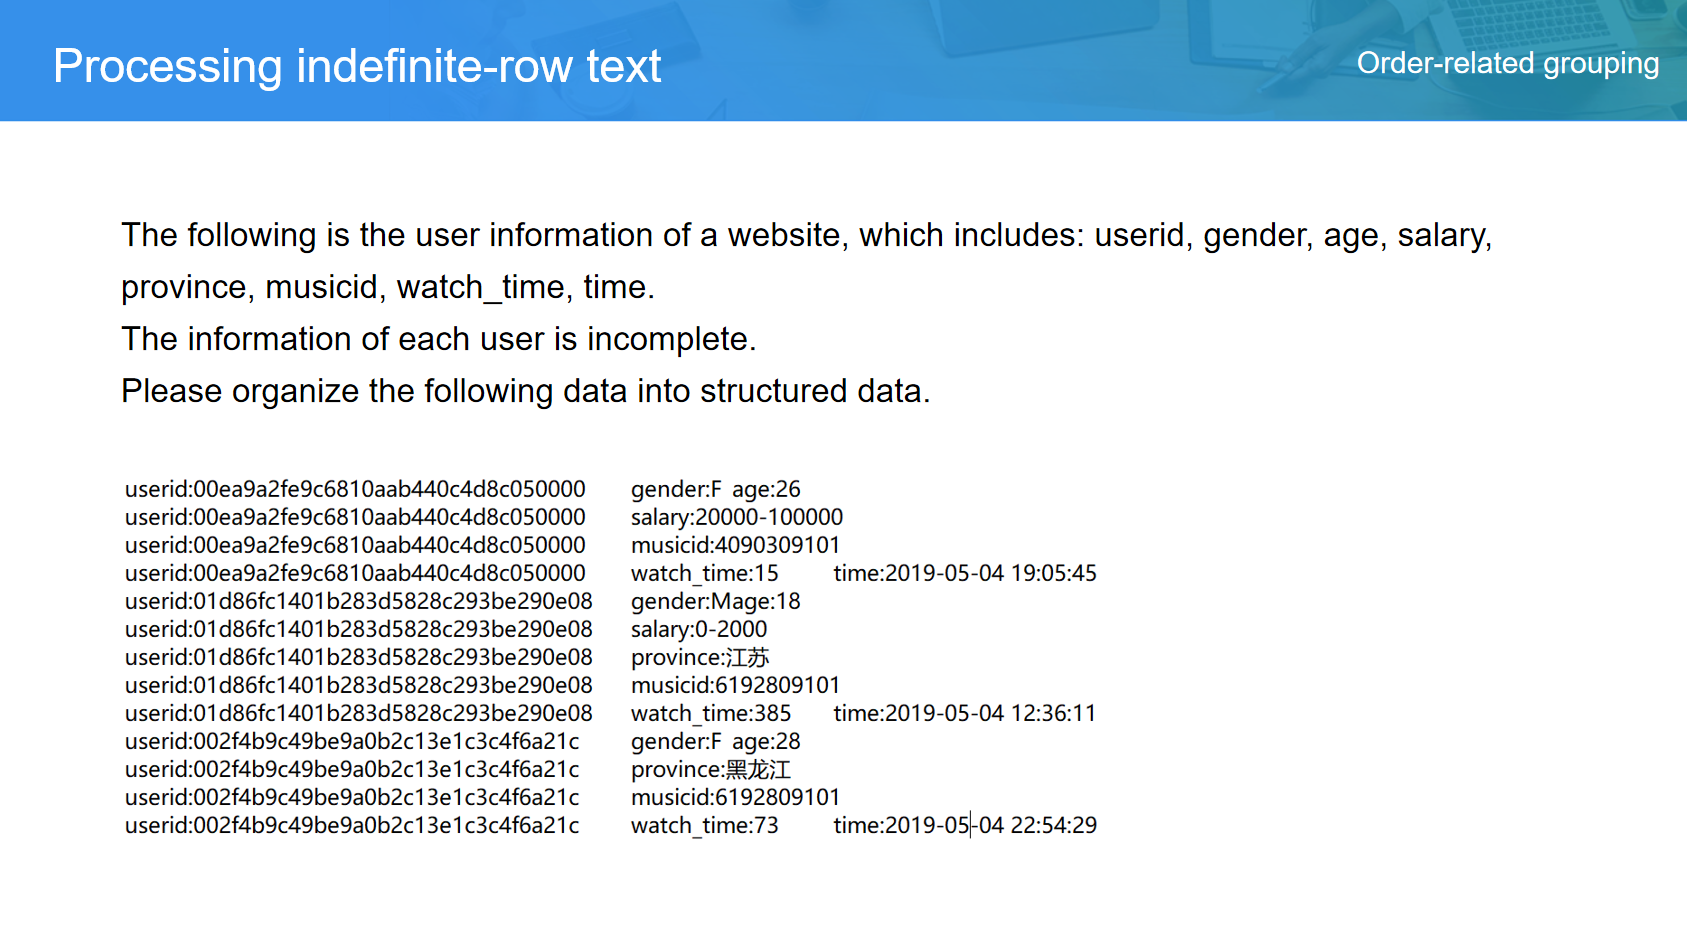Click the 'Please organize the following data' line
This screenshot has height=949, width=1687.
pyautogui.click(x=525, y=391)
